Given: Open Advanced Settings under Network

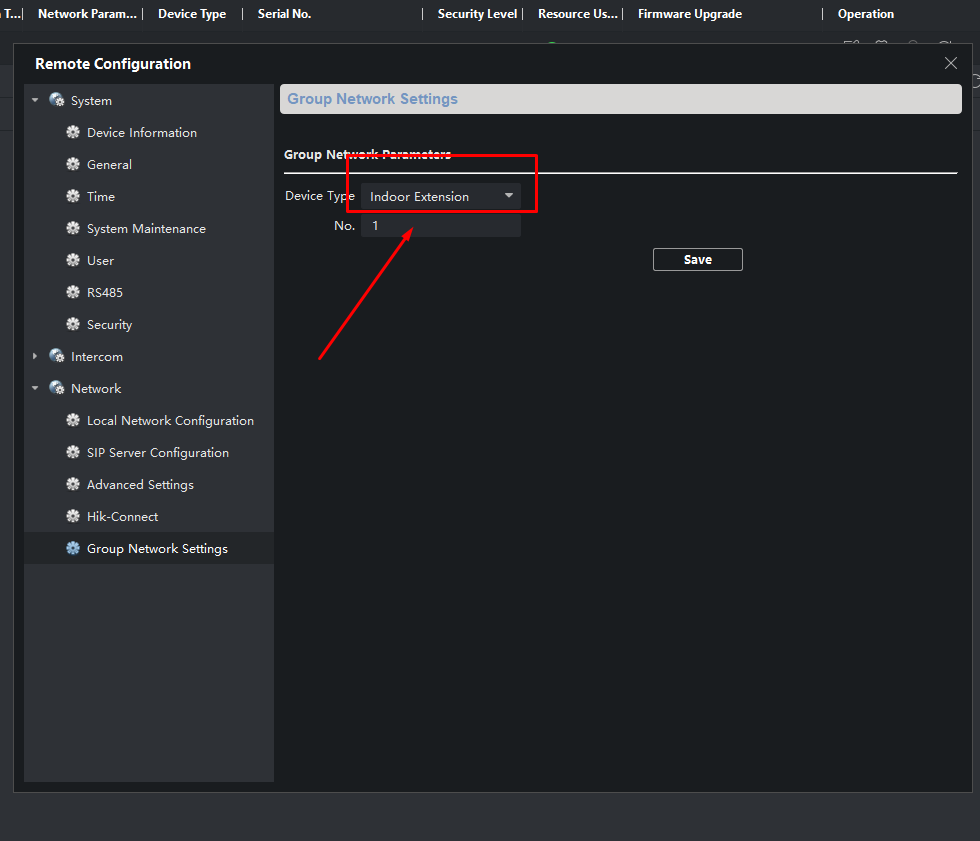Looking at the screenshot, I should [140, 484].
